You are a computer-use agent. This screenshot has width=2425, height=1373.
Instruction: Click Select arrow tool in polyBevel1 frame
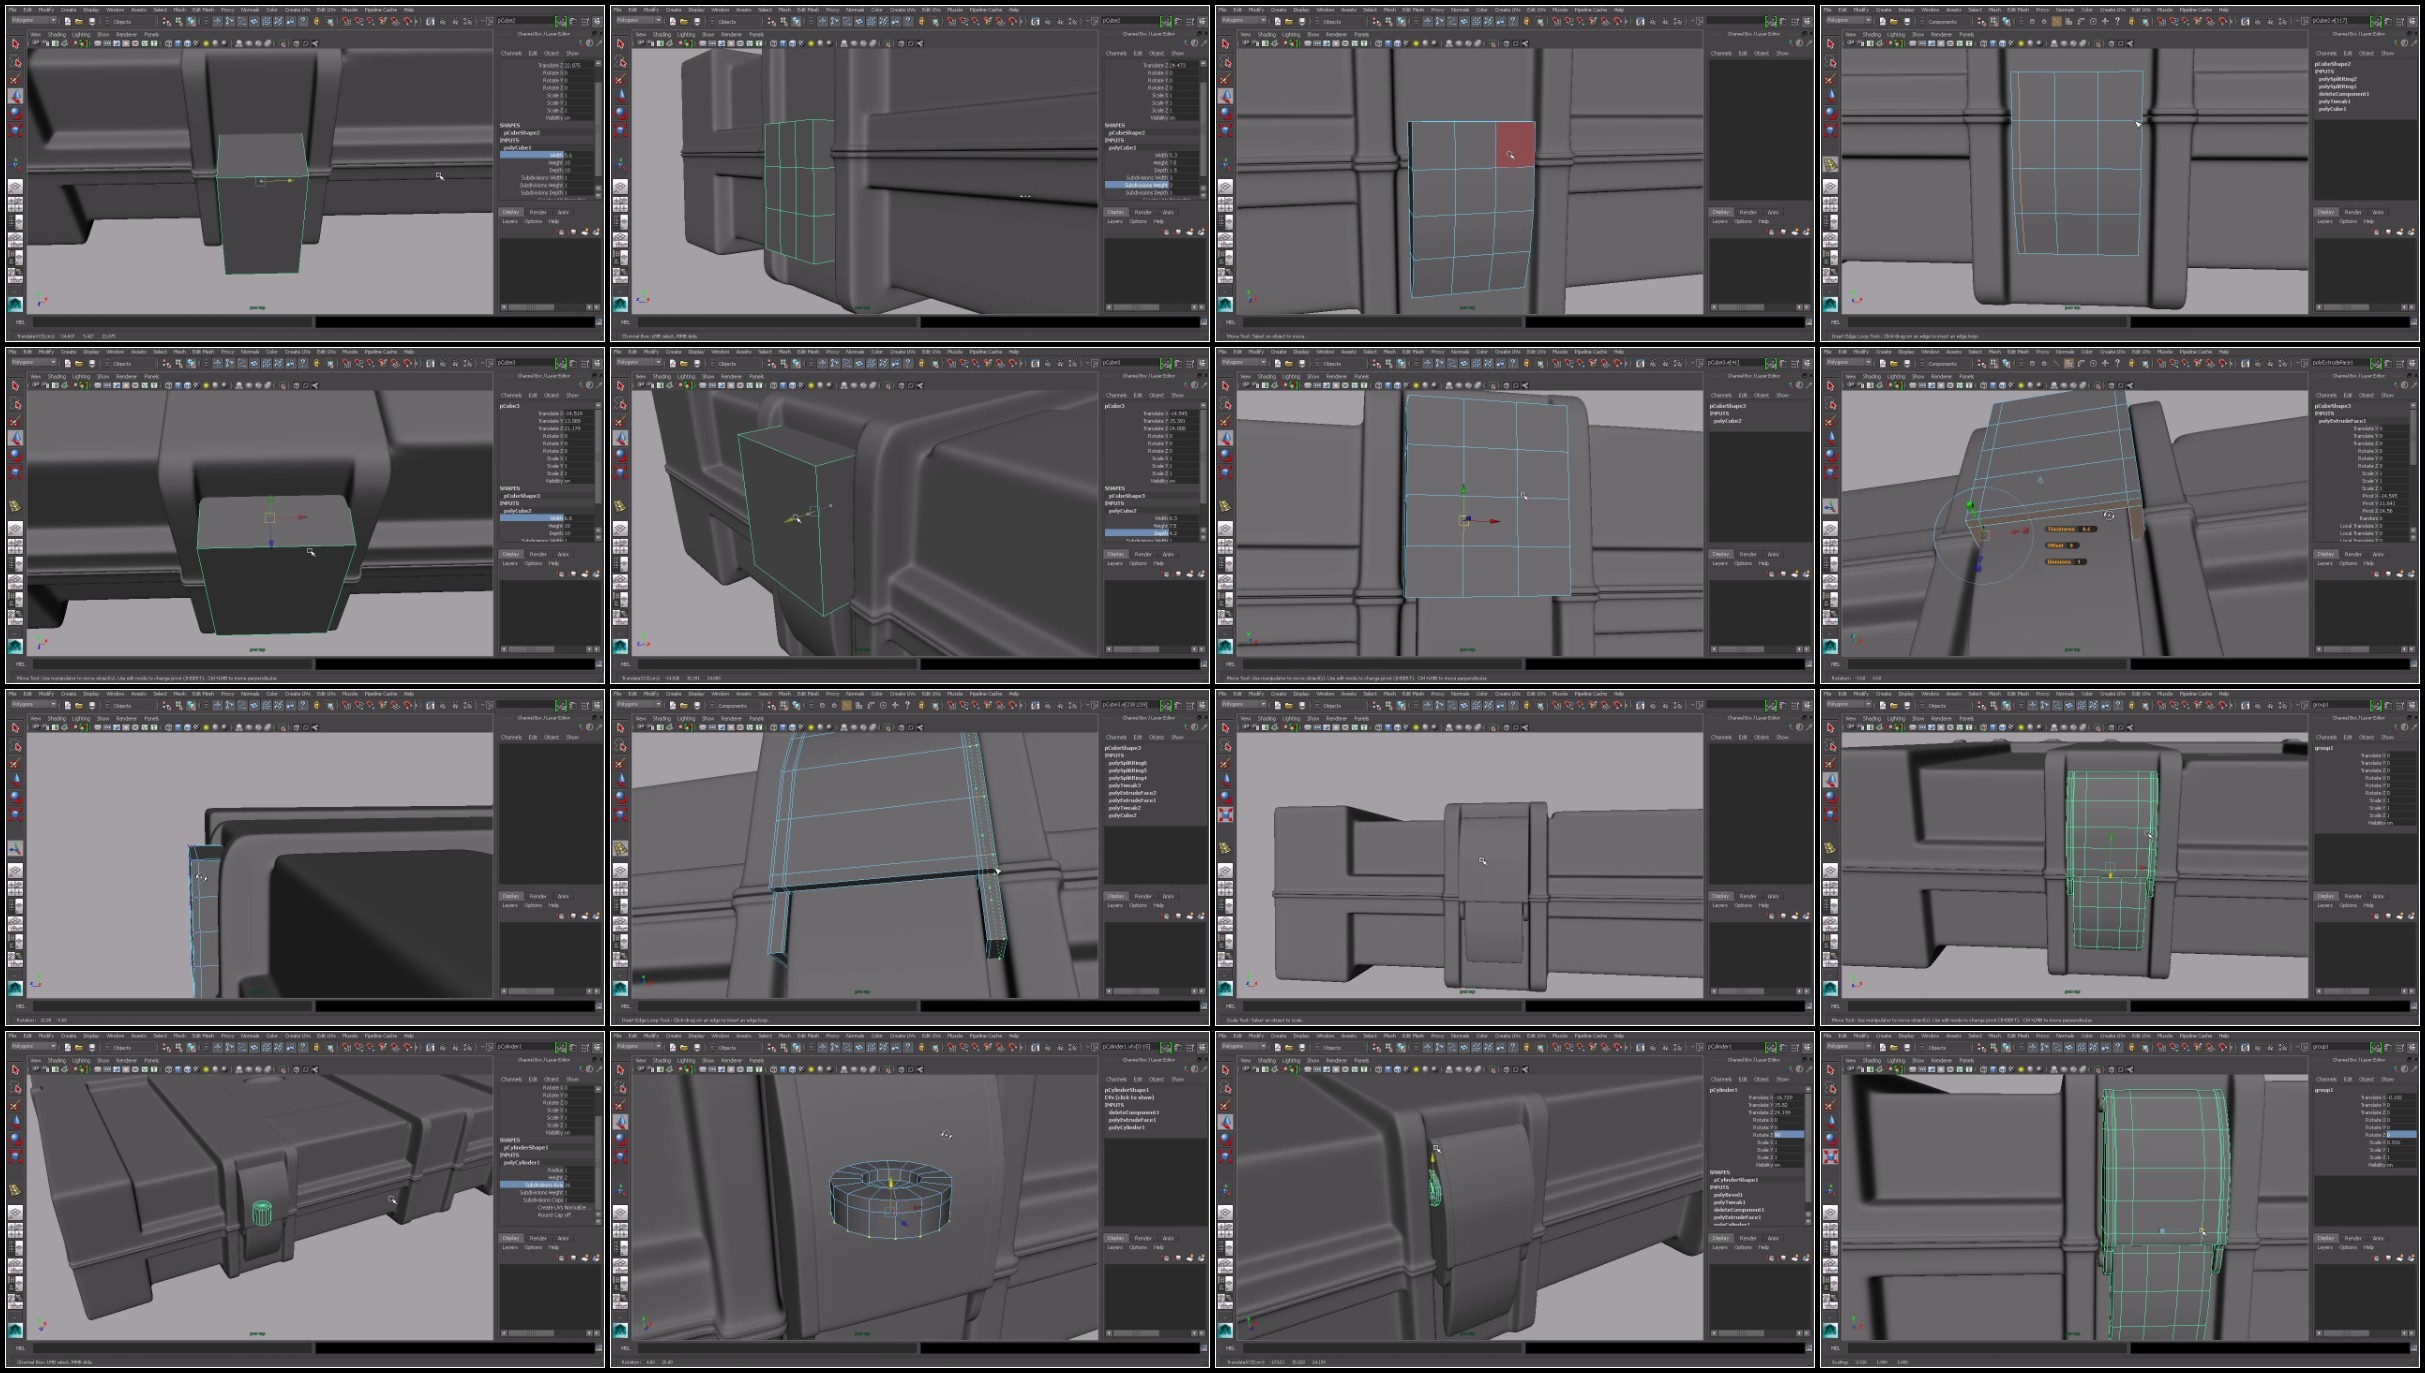point(1227,1070)
